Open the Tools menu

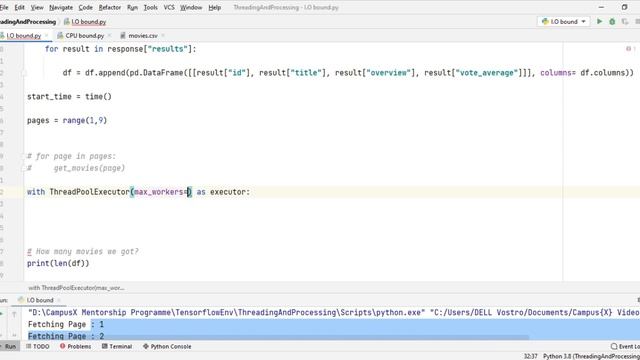pos(150,7)
